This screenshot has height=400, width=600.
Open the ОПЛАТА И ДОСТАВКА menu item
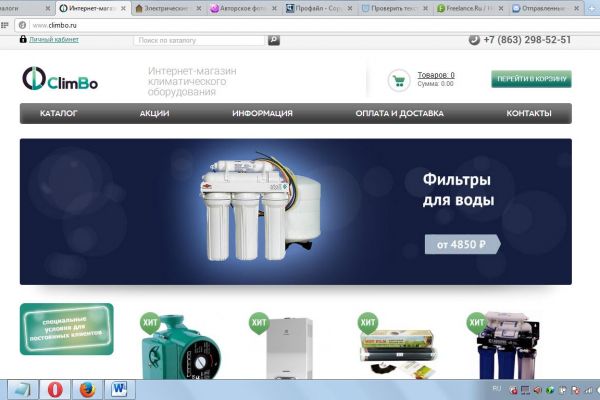click(399, 113)
